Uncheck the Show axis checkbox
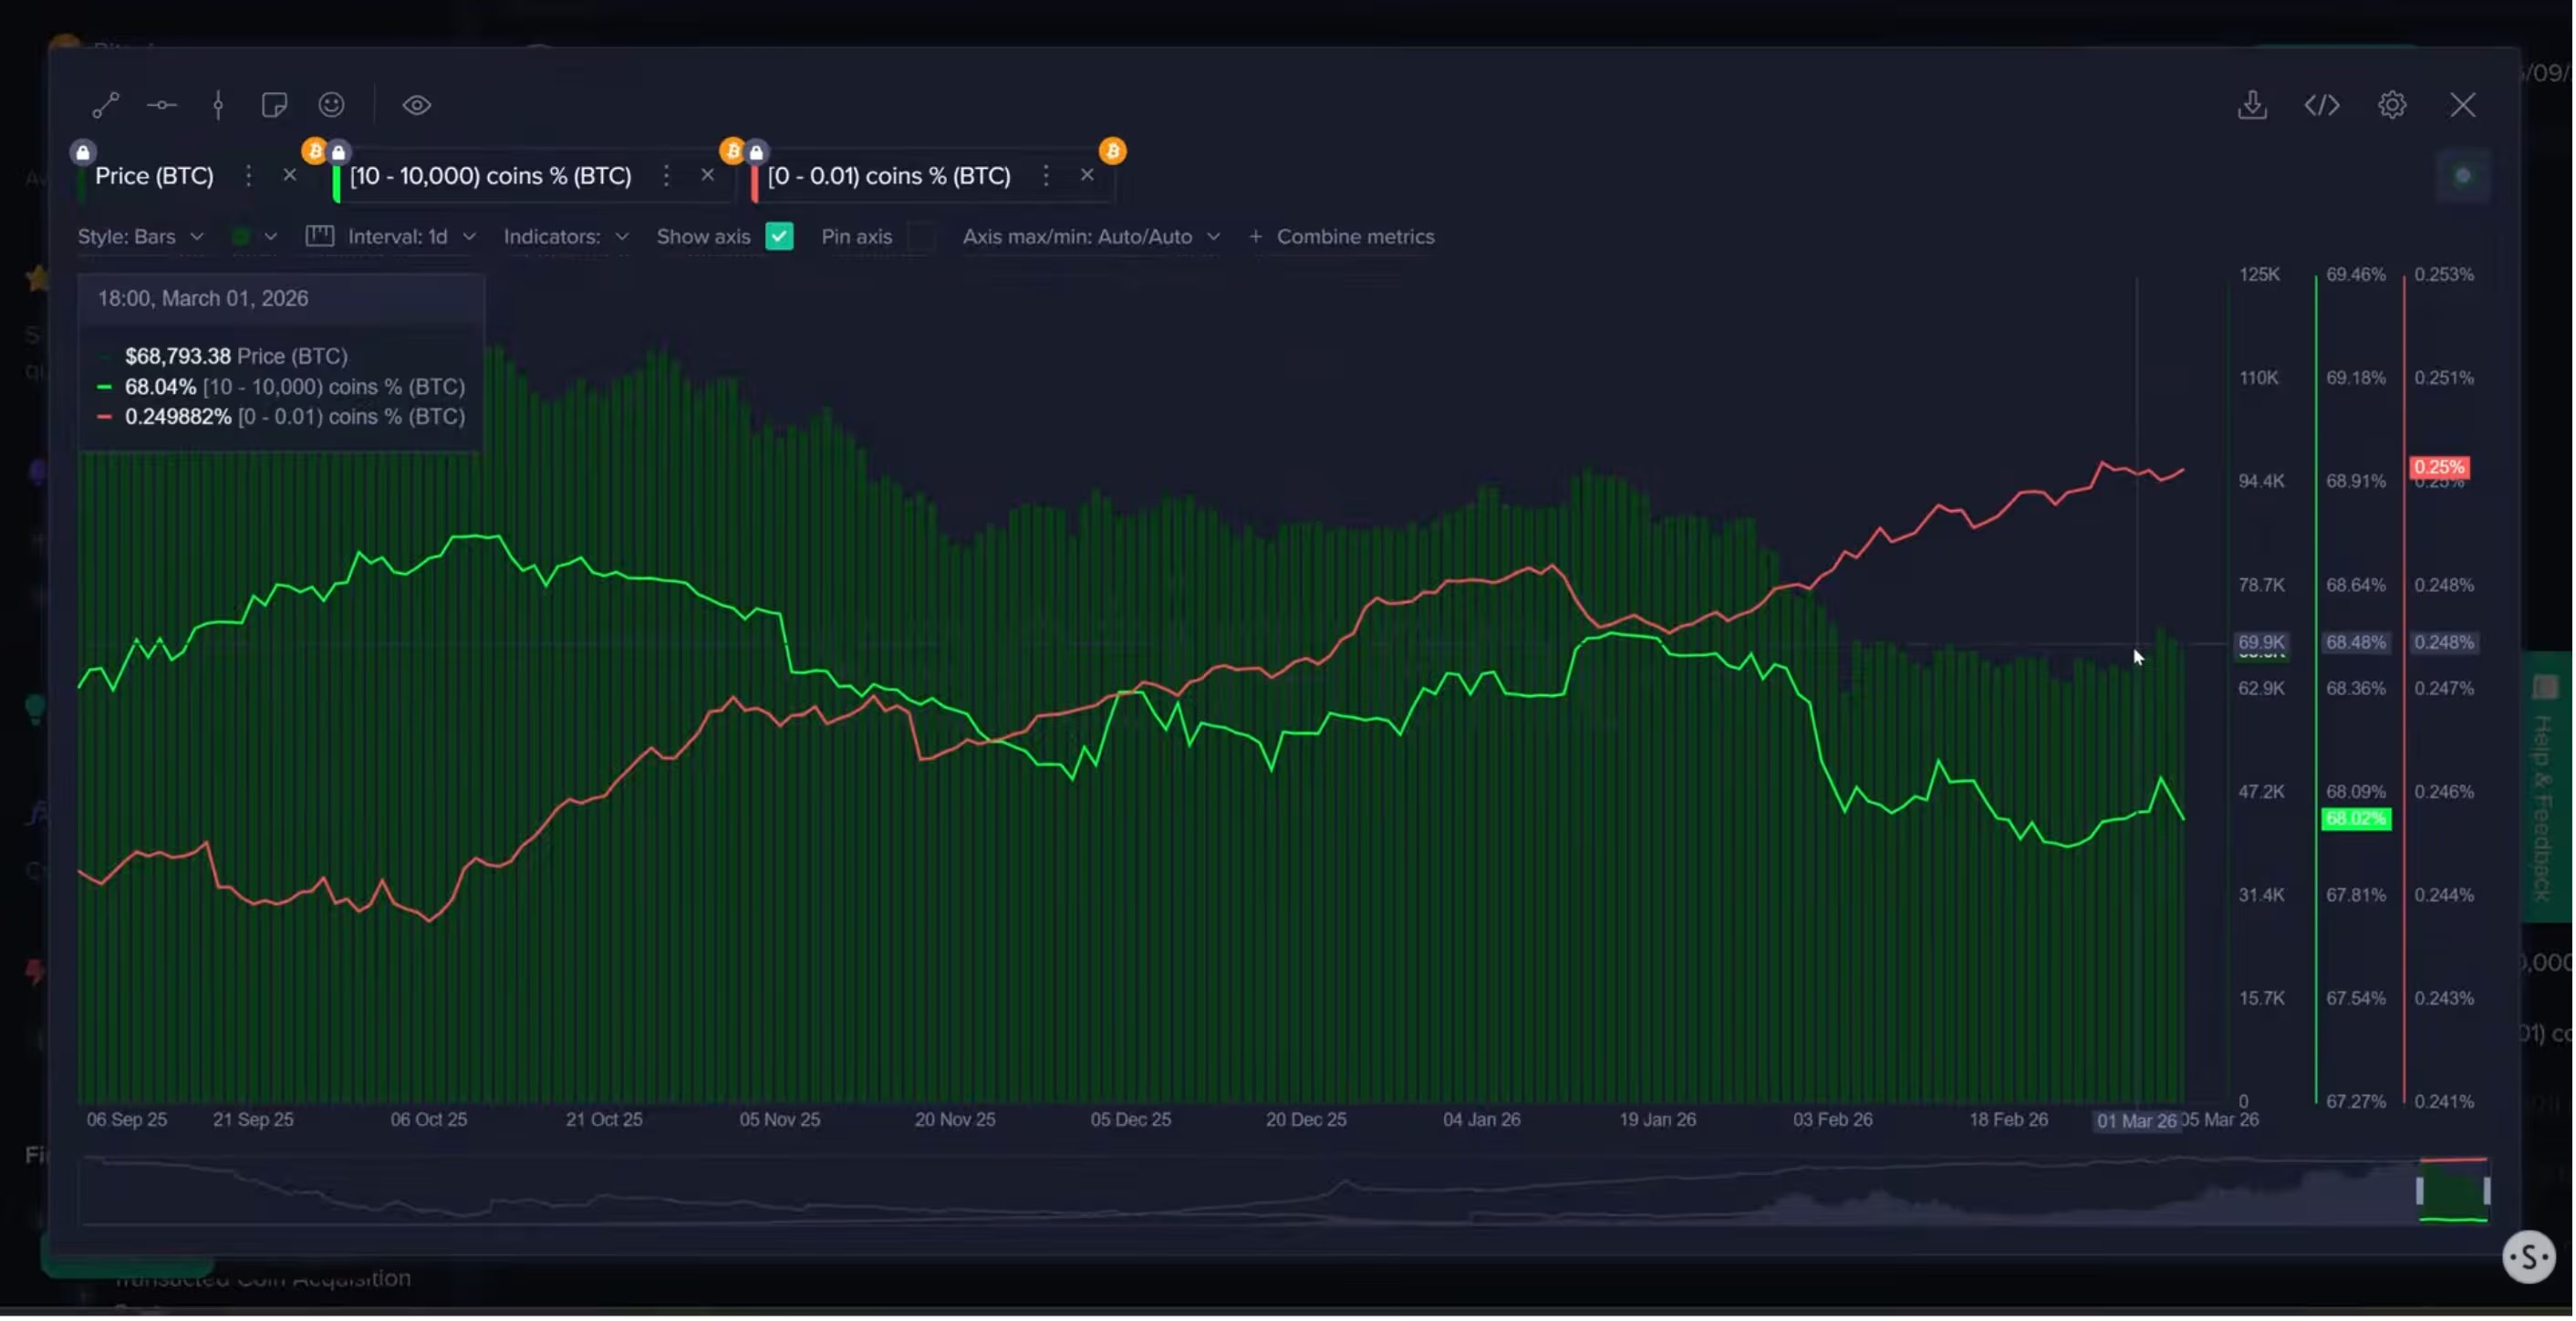Image resolution: width=2576 pixels, height=1321 pixels. [779, 237]
